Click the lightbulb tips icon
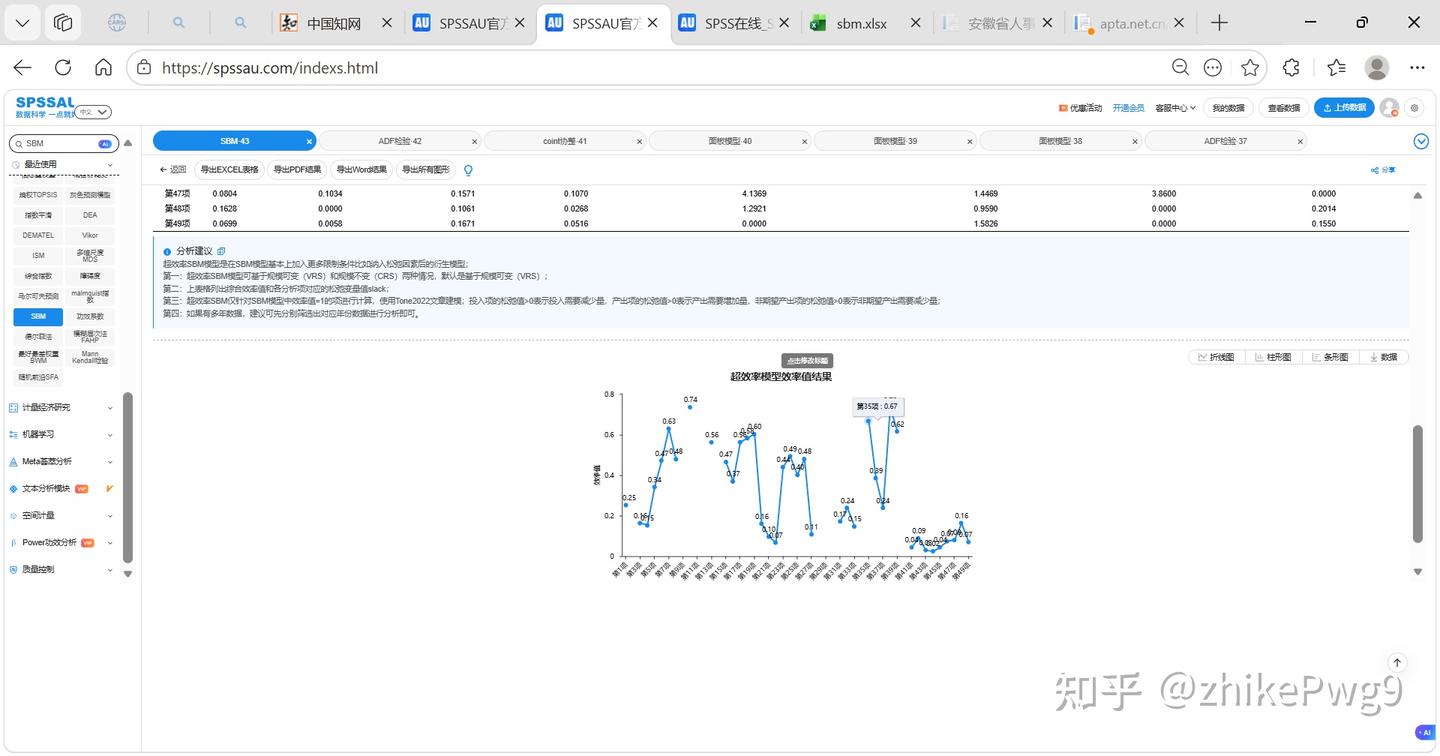Screen dimensions: 1440x756 point(468,170)
